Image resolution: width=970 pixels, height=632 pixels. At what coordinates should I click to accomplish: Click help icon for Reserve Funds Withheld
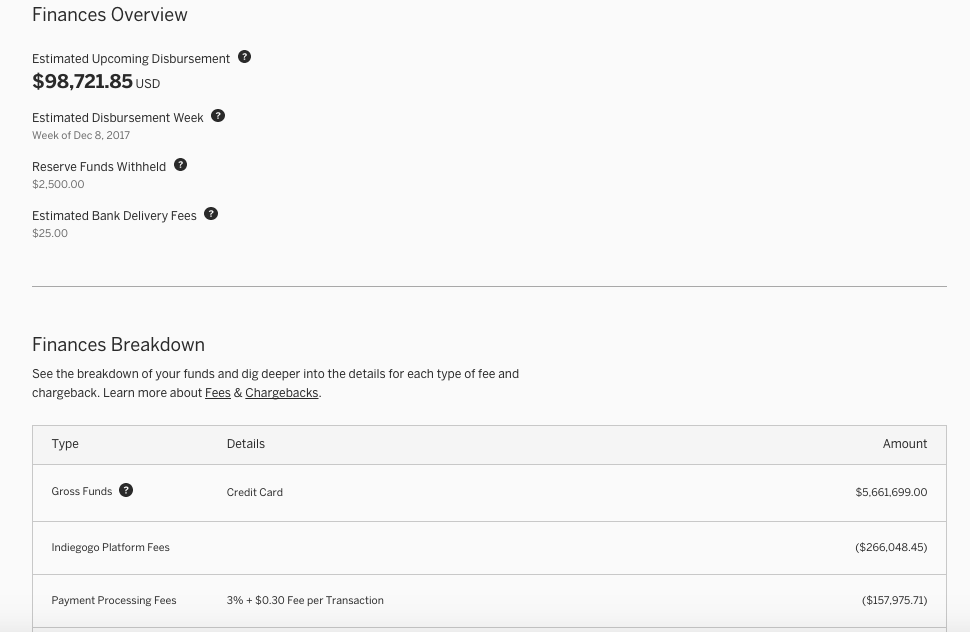180,164
